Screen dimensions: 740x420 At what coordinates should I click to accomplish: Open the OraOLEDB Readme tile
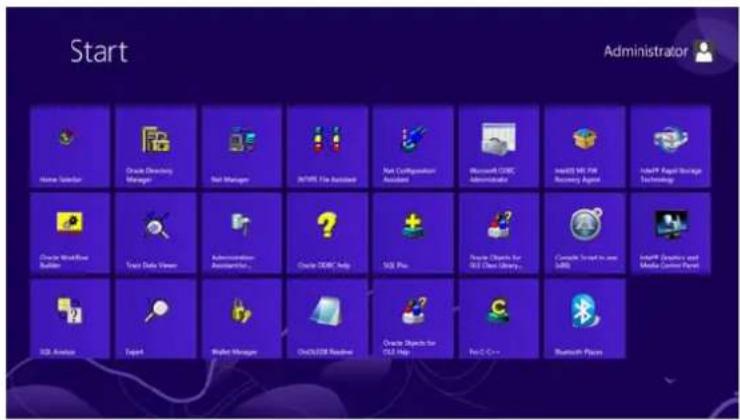pos(328,319)
